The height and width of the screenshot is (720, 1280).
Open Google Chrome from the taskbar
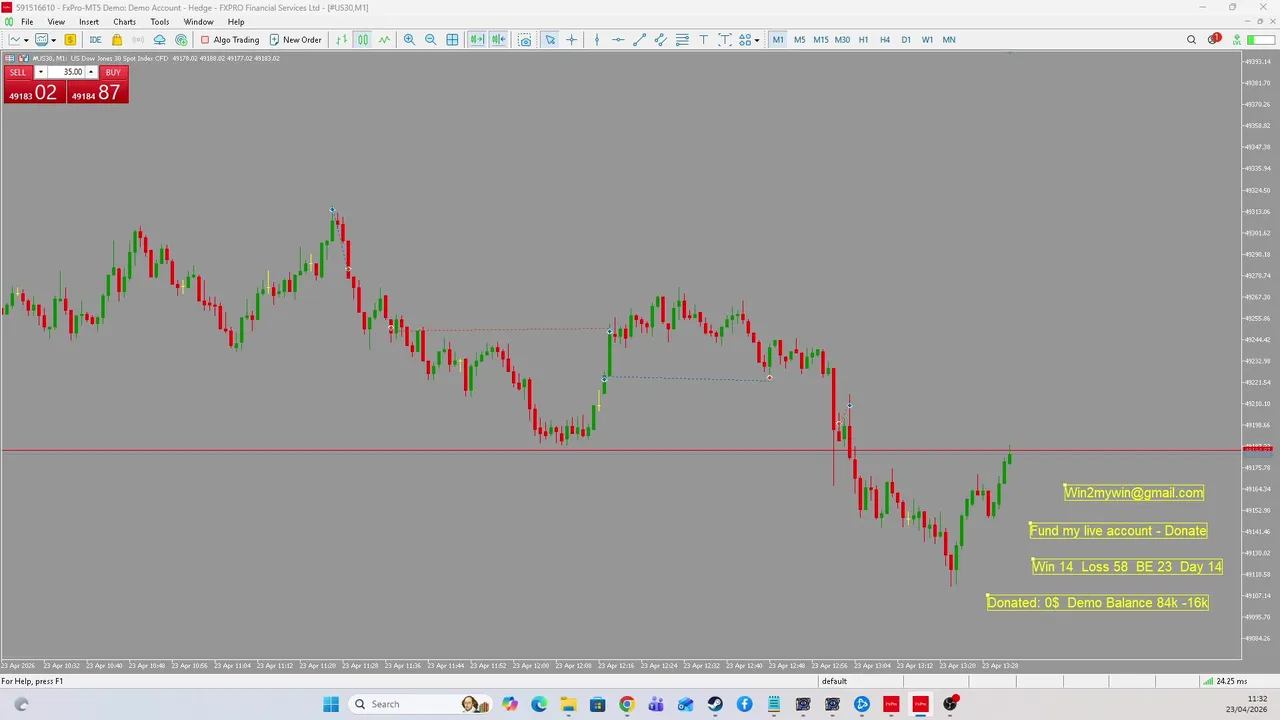pyautogui.click(x=626, y=704)
